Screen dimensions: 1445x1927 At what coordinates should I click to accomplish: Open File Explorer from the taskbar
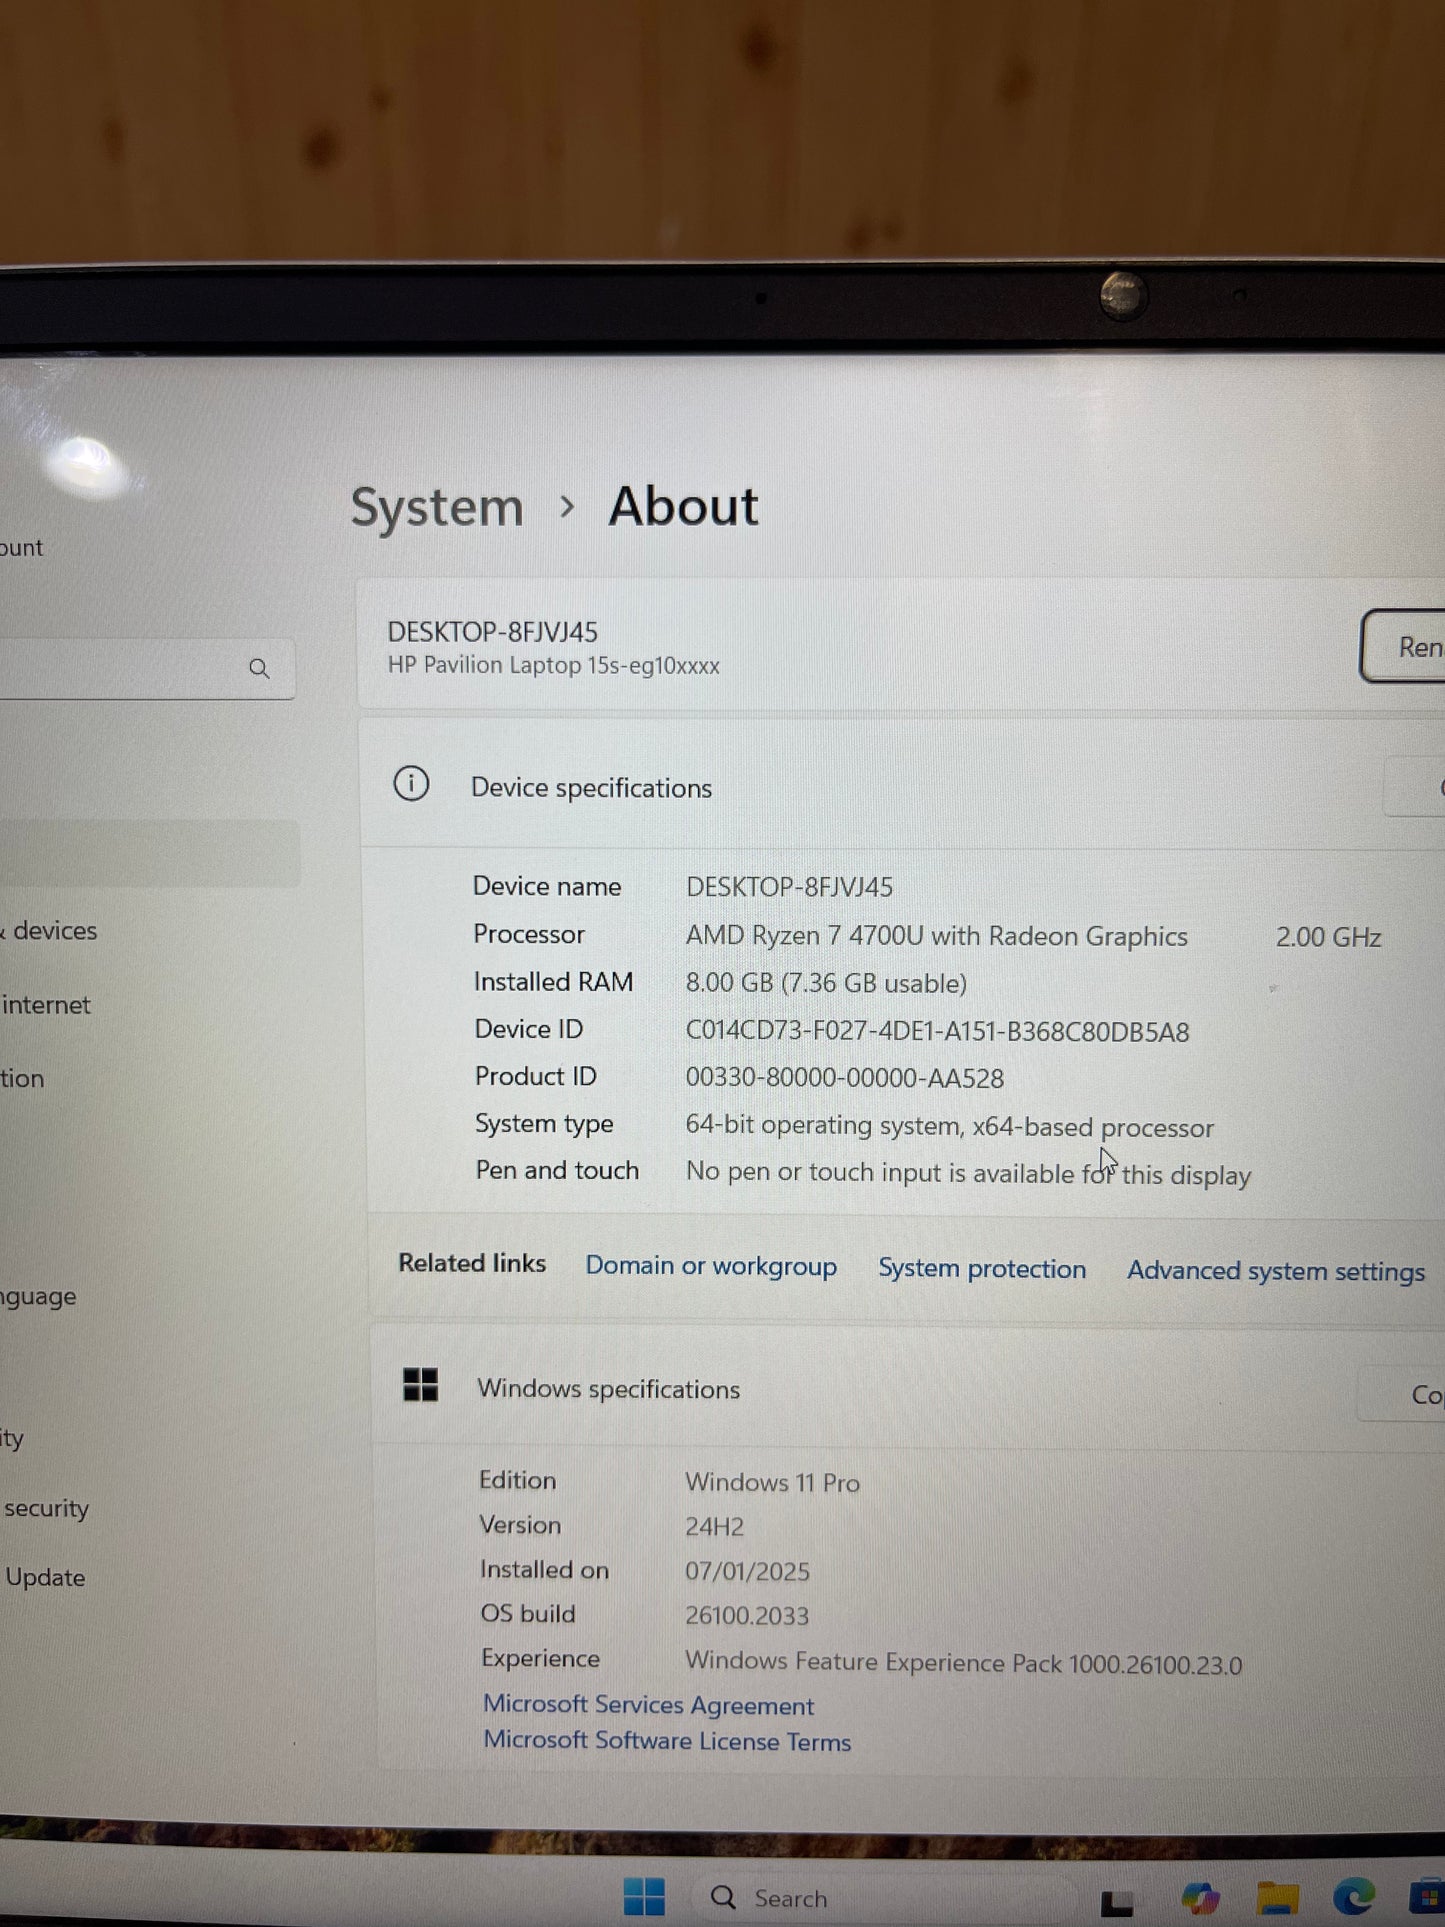[1278, 1897]
